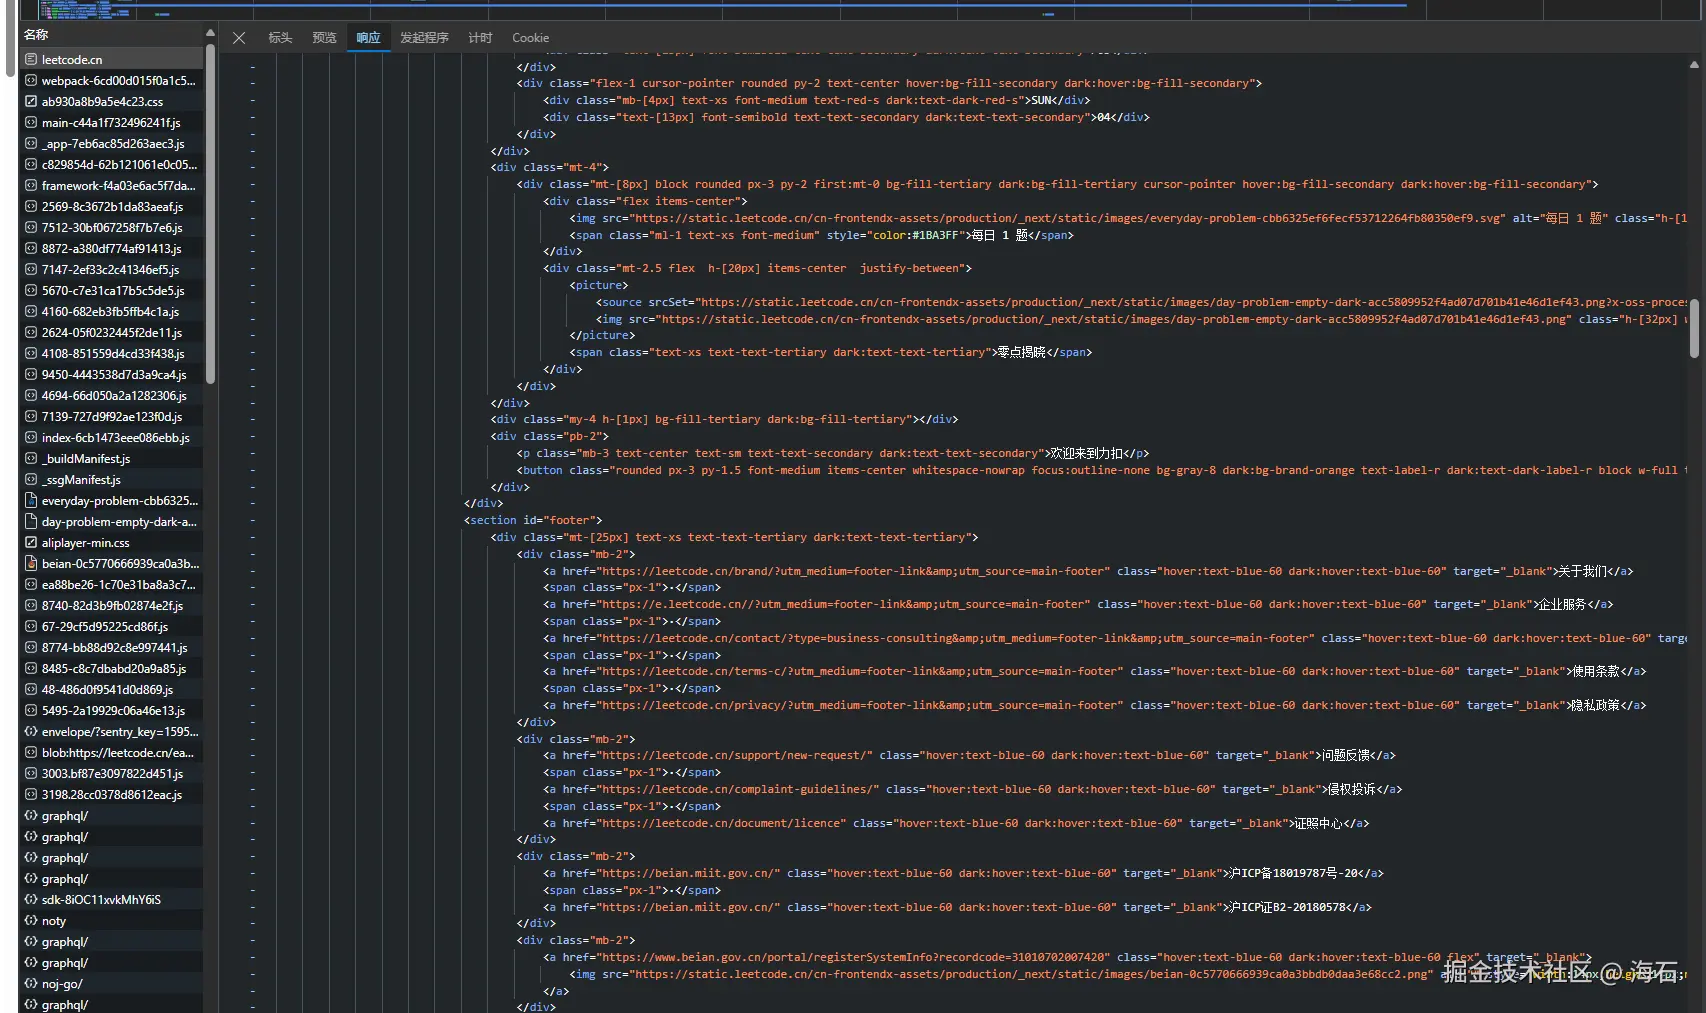
Task: Open 8872-a380df774af91413.js request
Action: click(x=112, y=249)
